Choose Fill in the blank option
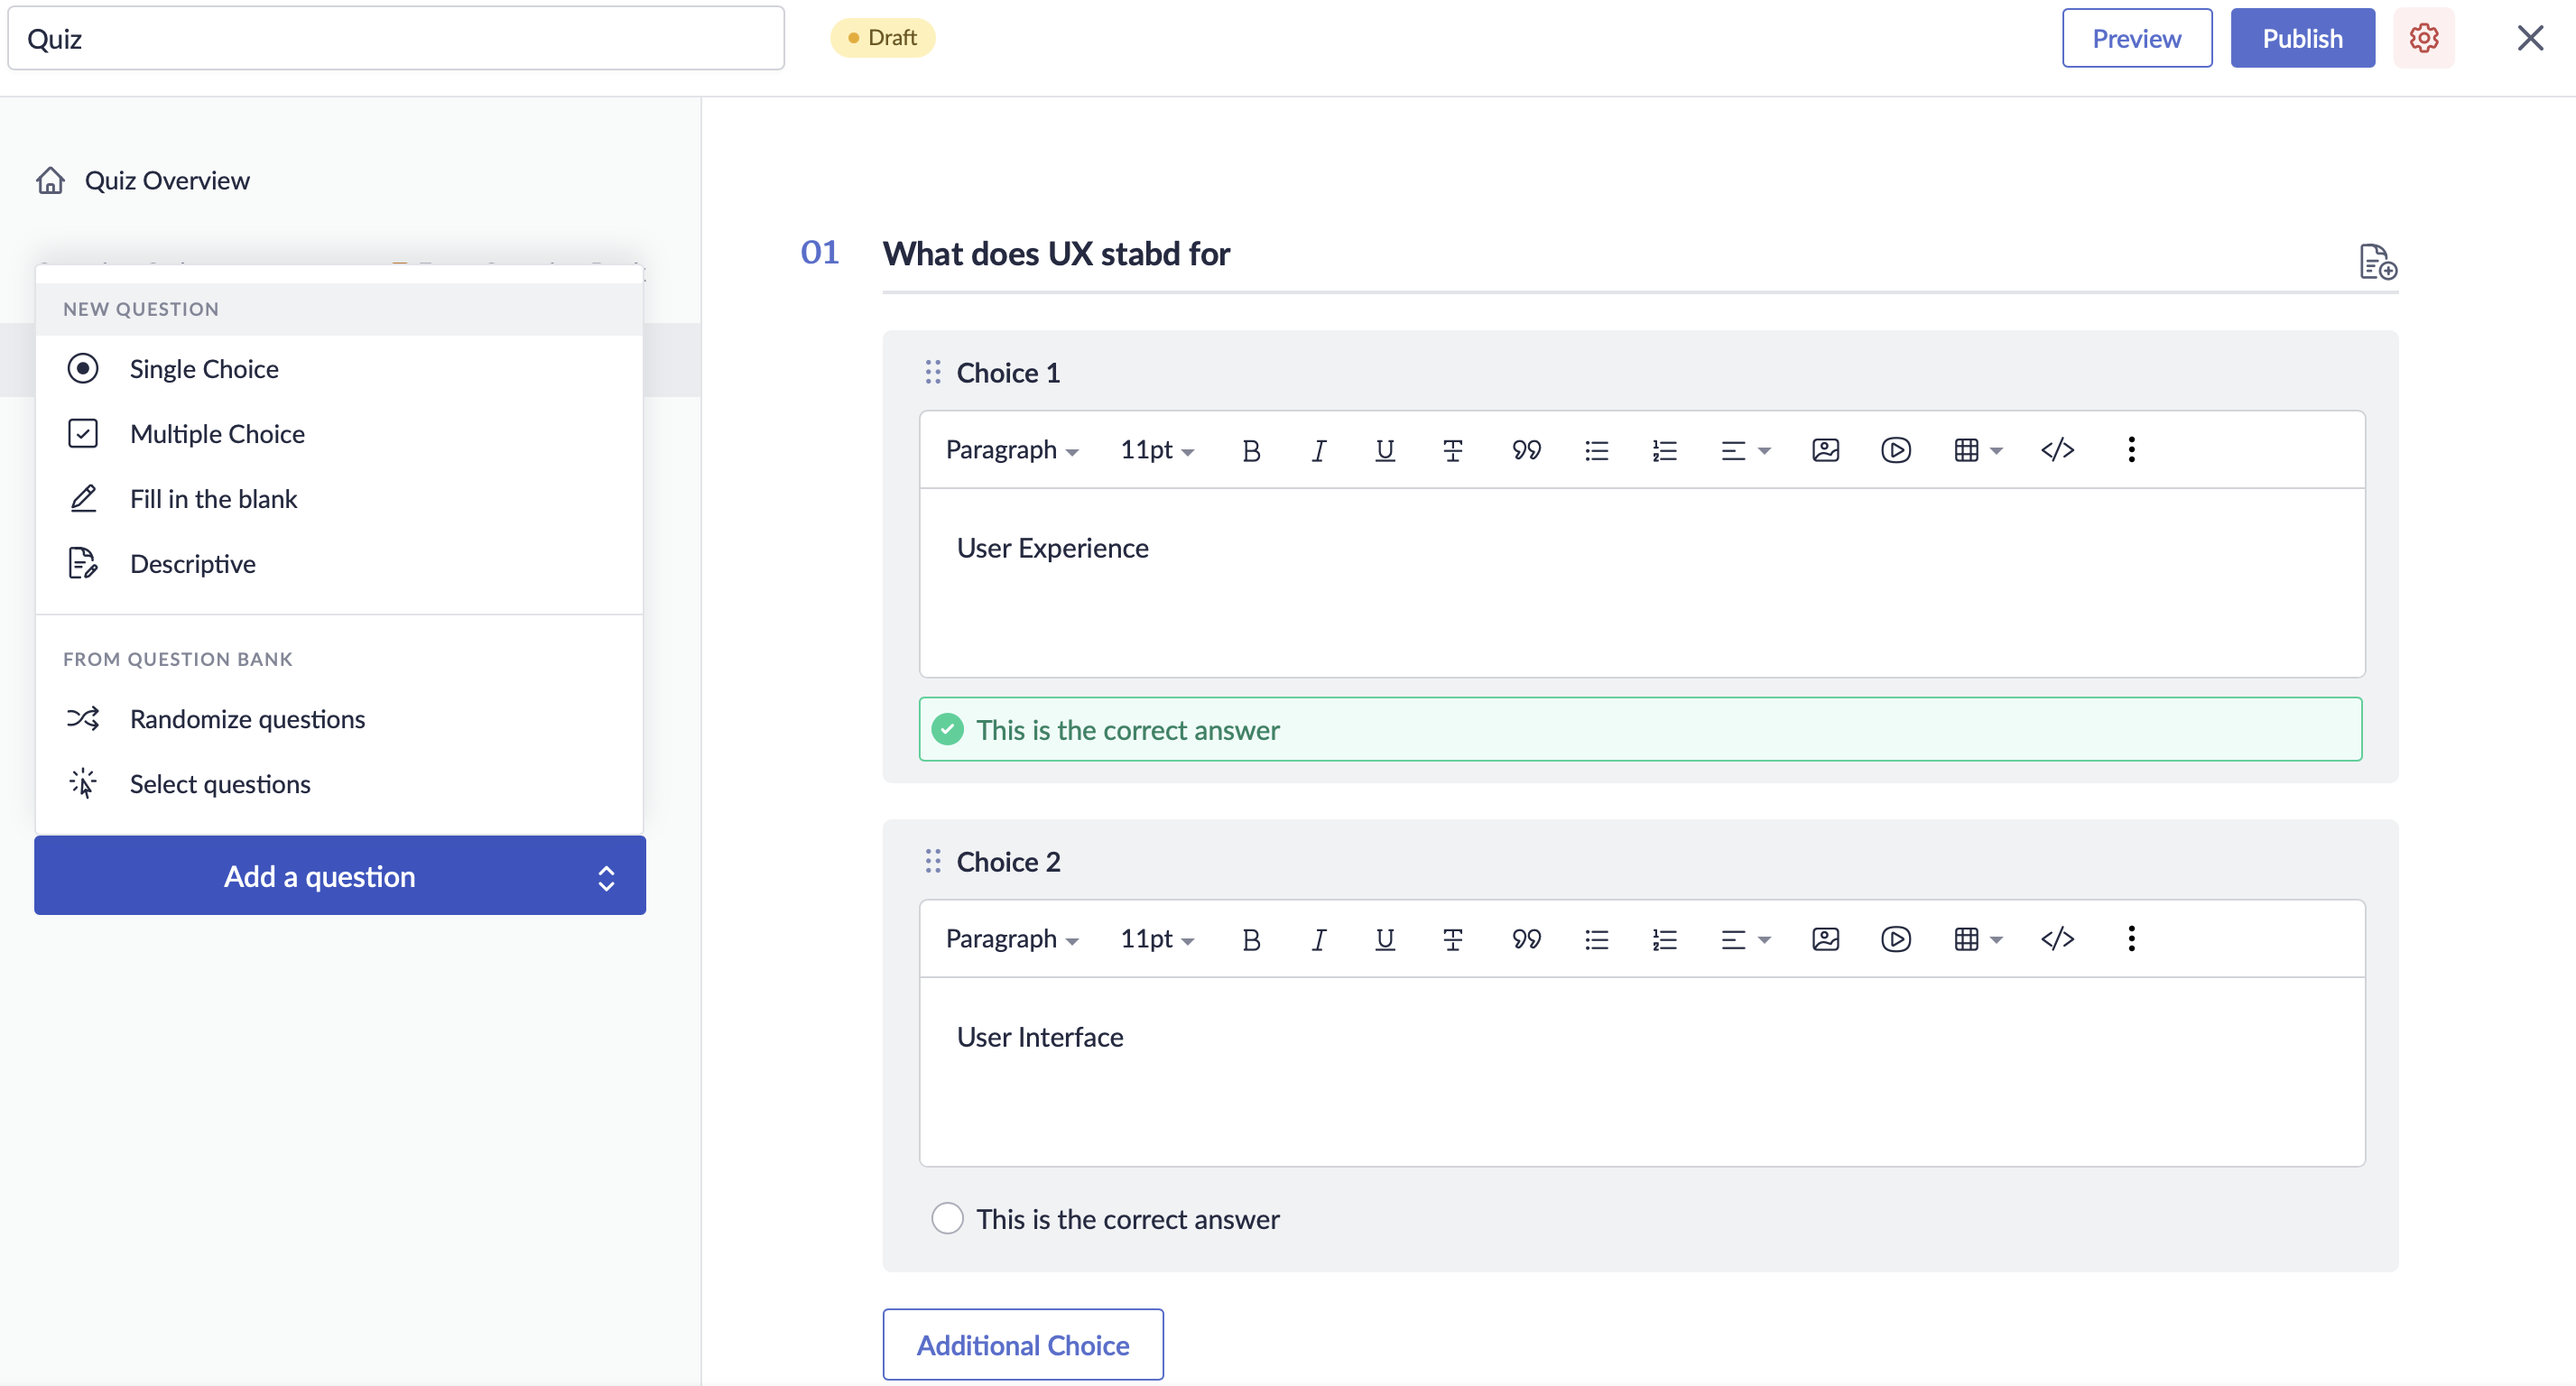The width and height of the screenshot is (2576, 1386). [213, 499]
